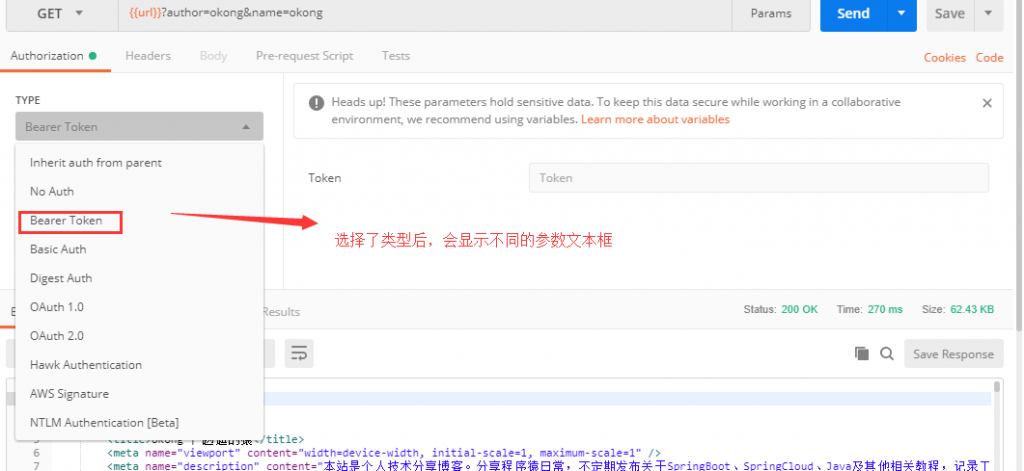Click the blue Send button
The image size is (1024, 471).
(x=854, y=13)
